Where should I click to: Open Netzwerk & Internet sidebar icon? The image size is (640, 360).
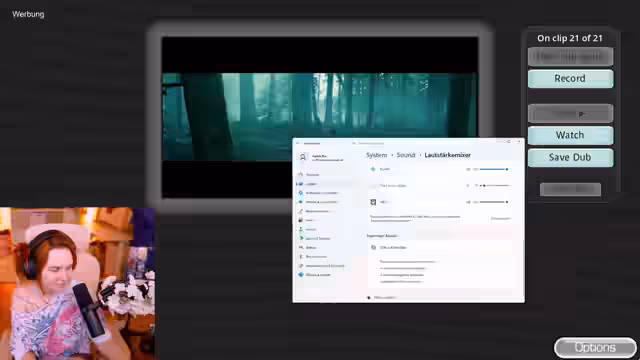301,202
